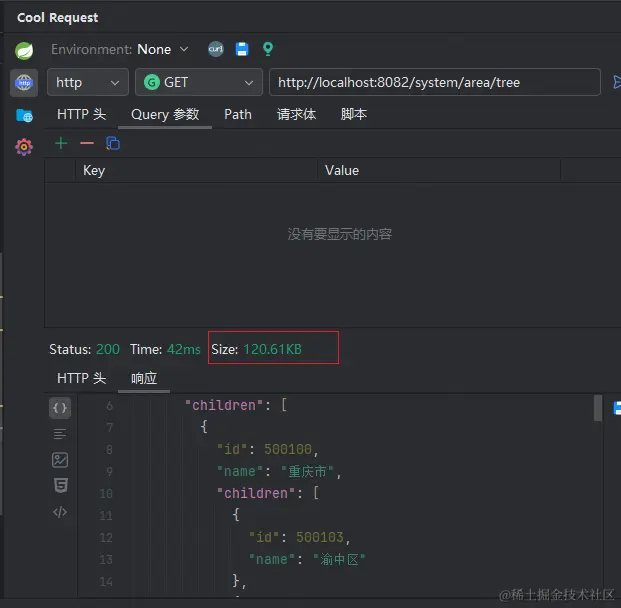This screenshot has width=621, height=608.
Task: Select JSON braces response view icon
Action: pyautogui.click(x=60, y=408)
